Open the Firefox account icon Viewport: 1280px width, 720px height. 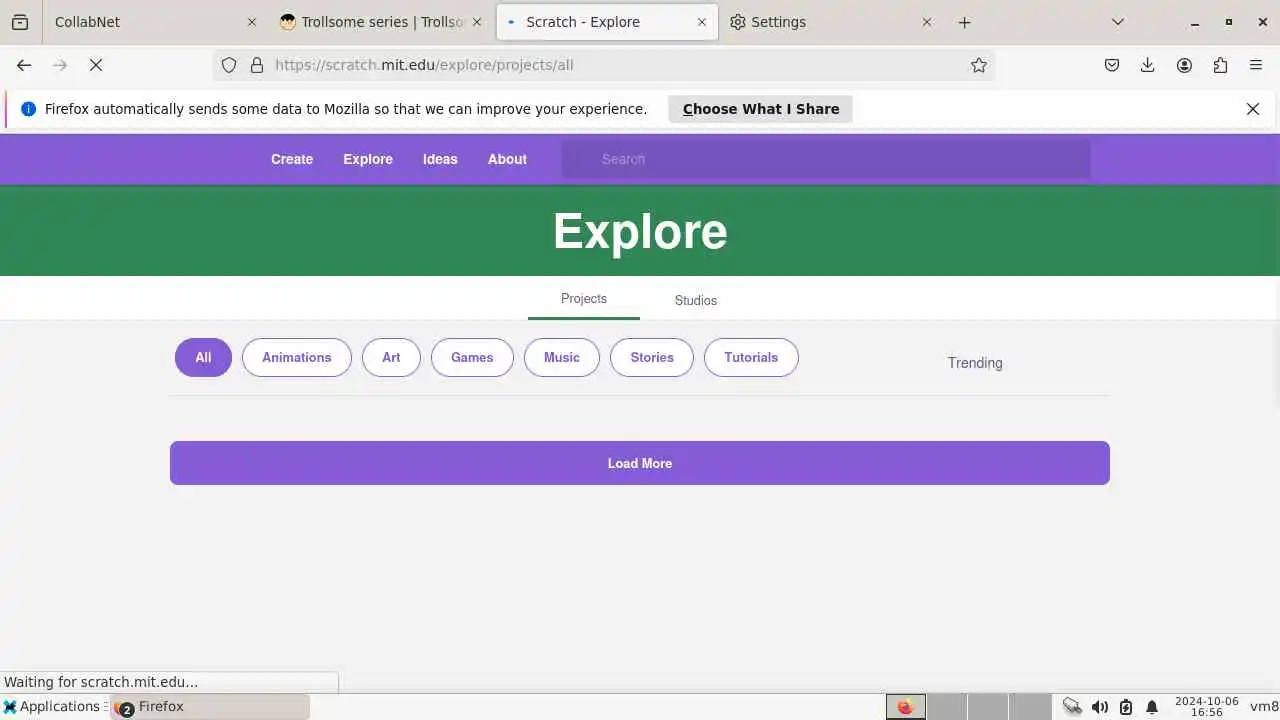coord(1184,65)
